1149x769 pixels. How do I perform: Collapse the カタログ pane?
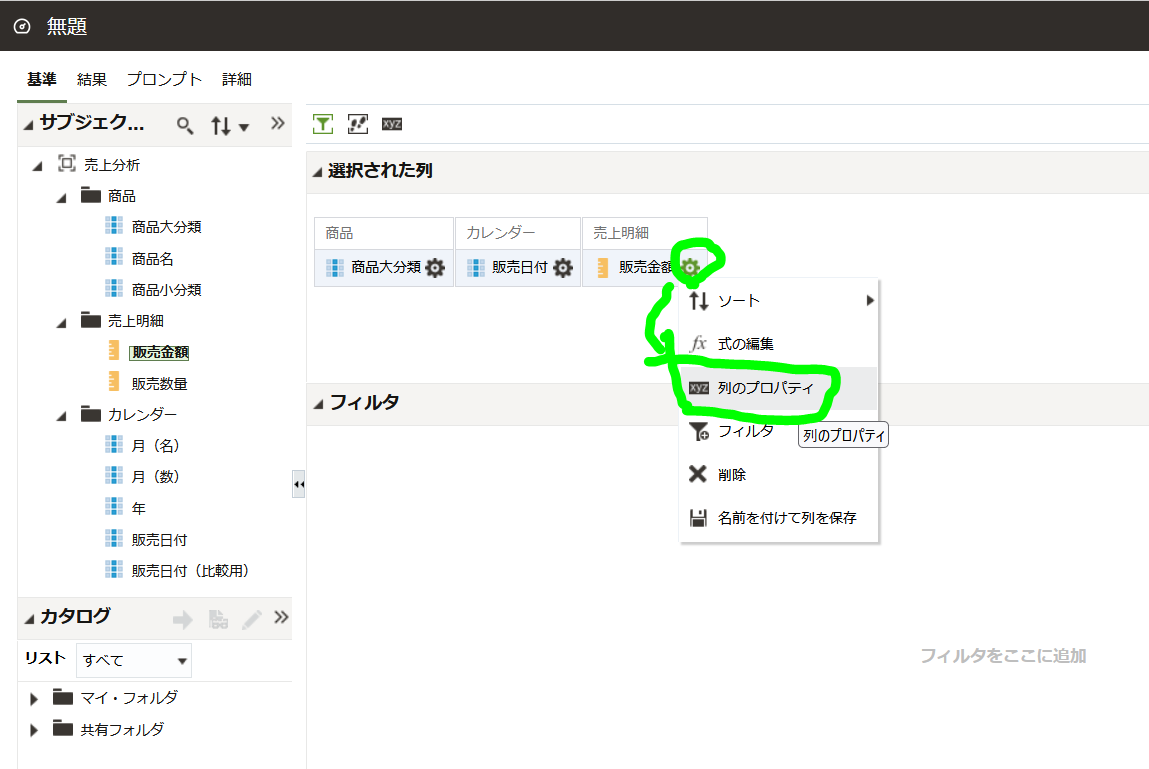[29, 619]
